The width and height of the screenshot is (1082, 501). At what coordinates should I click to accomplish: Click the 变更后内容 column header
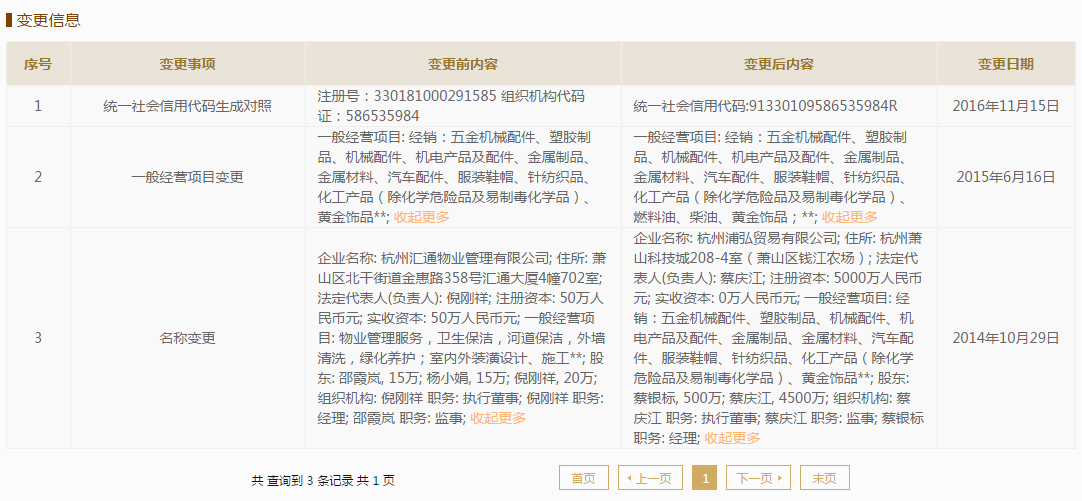tap(779, 64)
